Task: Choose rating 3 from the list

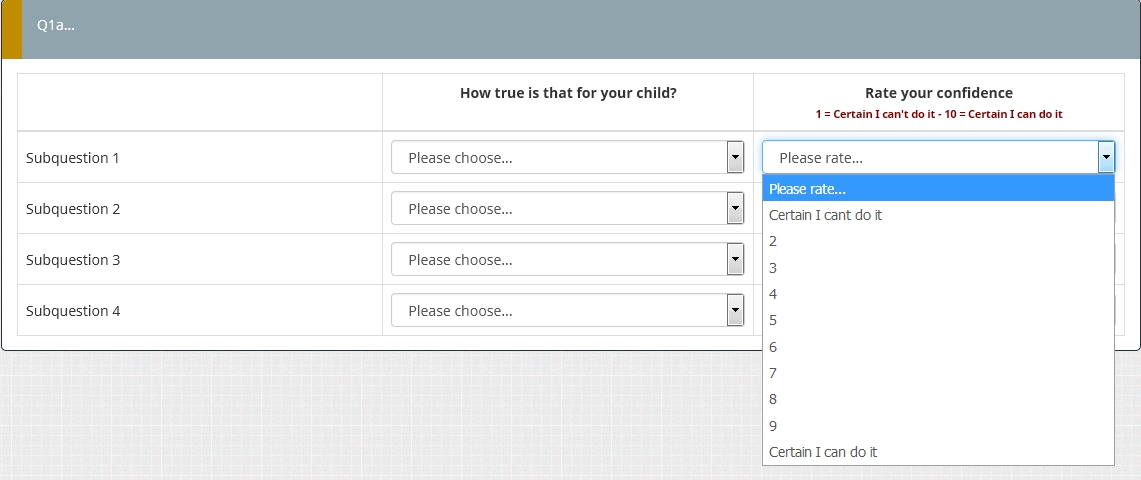Action: (x=938, y=268)
